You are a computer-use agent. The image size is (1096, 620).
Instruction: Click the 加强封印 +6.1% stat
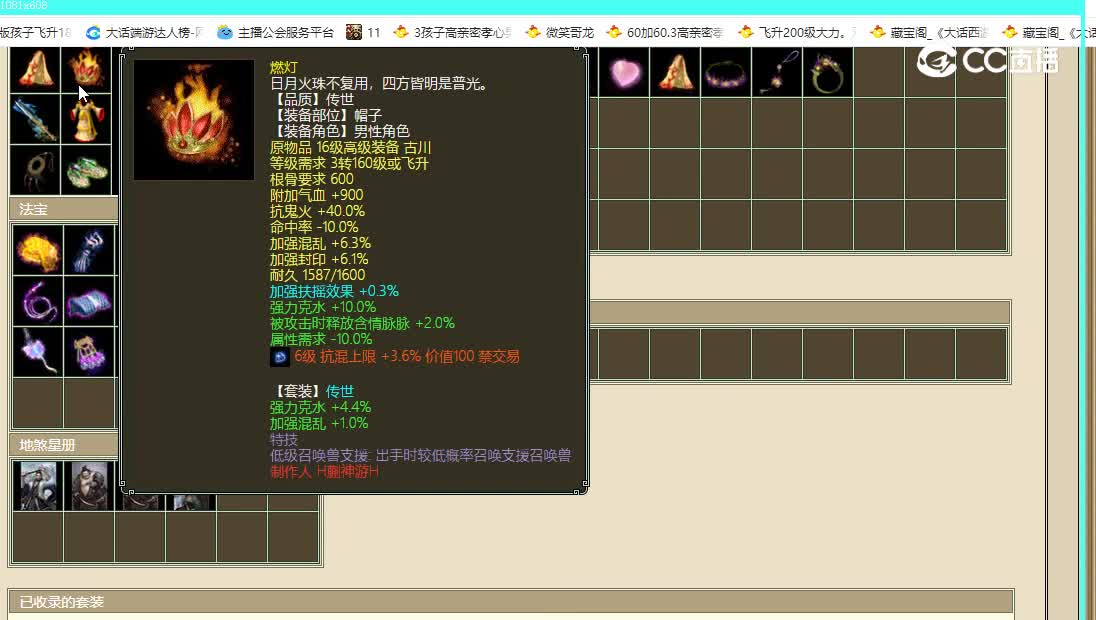[319, 259]
